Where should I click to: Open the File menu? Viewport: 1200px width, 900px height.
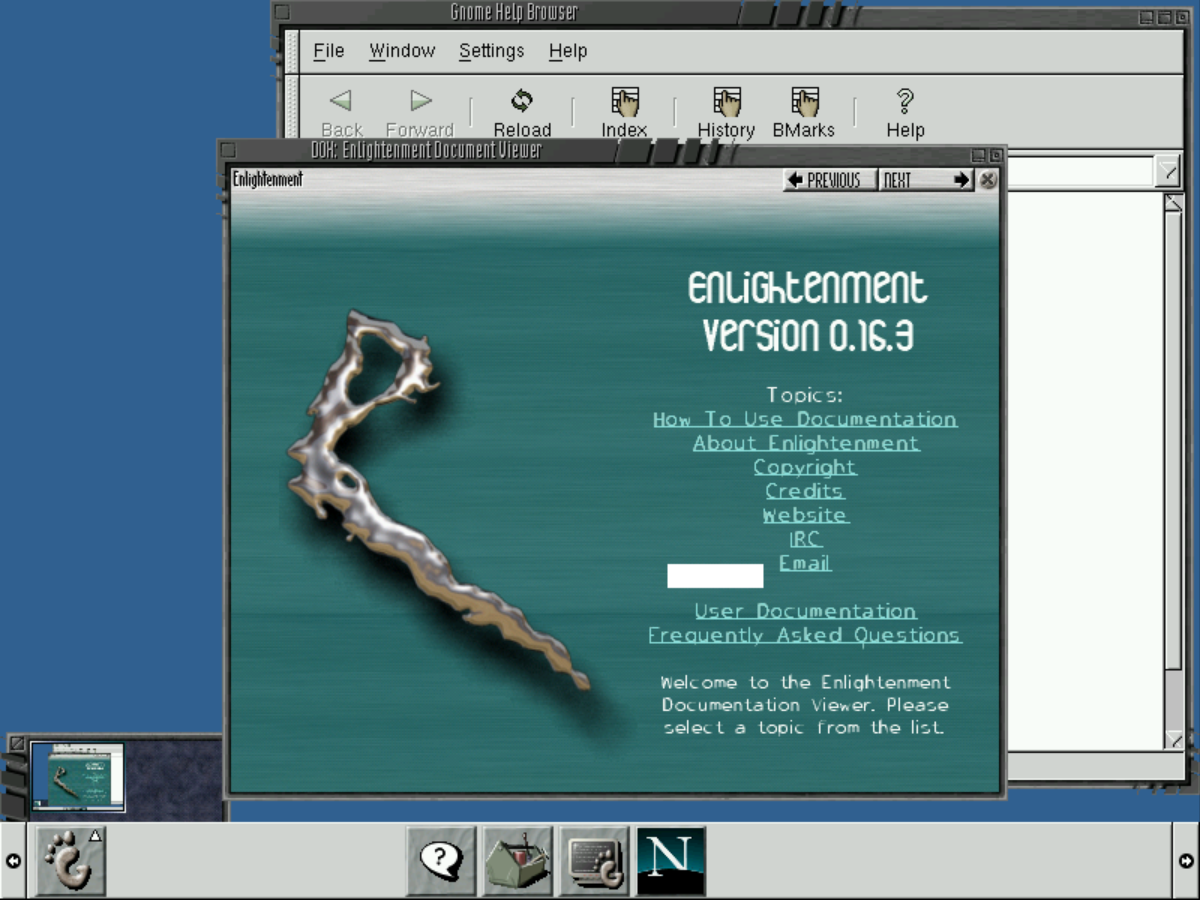tap(328, 50)
